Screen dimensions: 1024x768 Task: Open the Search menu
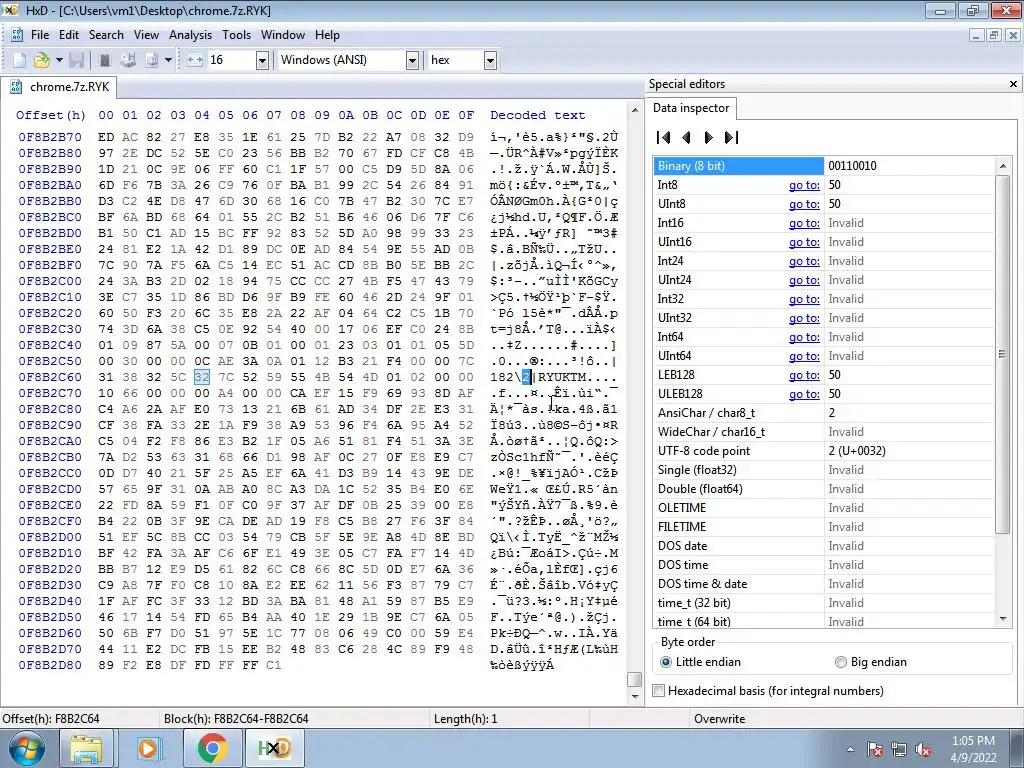(106, 35)
